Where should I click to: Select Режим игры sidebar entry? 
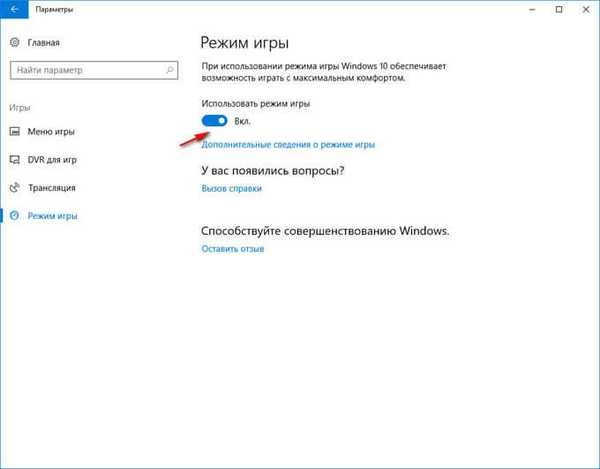coord(52,216)
